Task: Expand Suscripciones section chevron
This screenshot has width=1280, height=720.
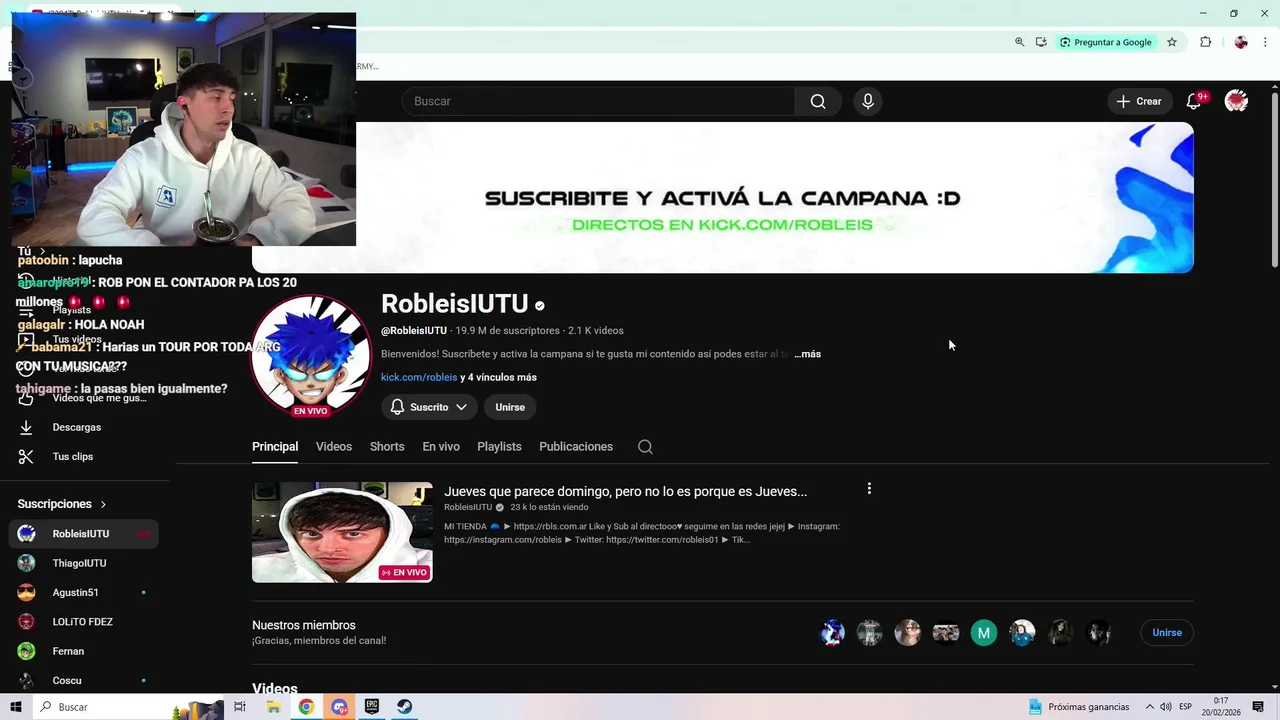Action: coord(103,504)
